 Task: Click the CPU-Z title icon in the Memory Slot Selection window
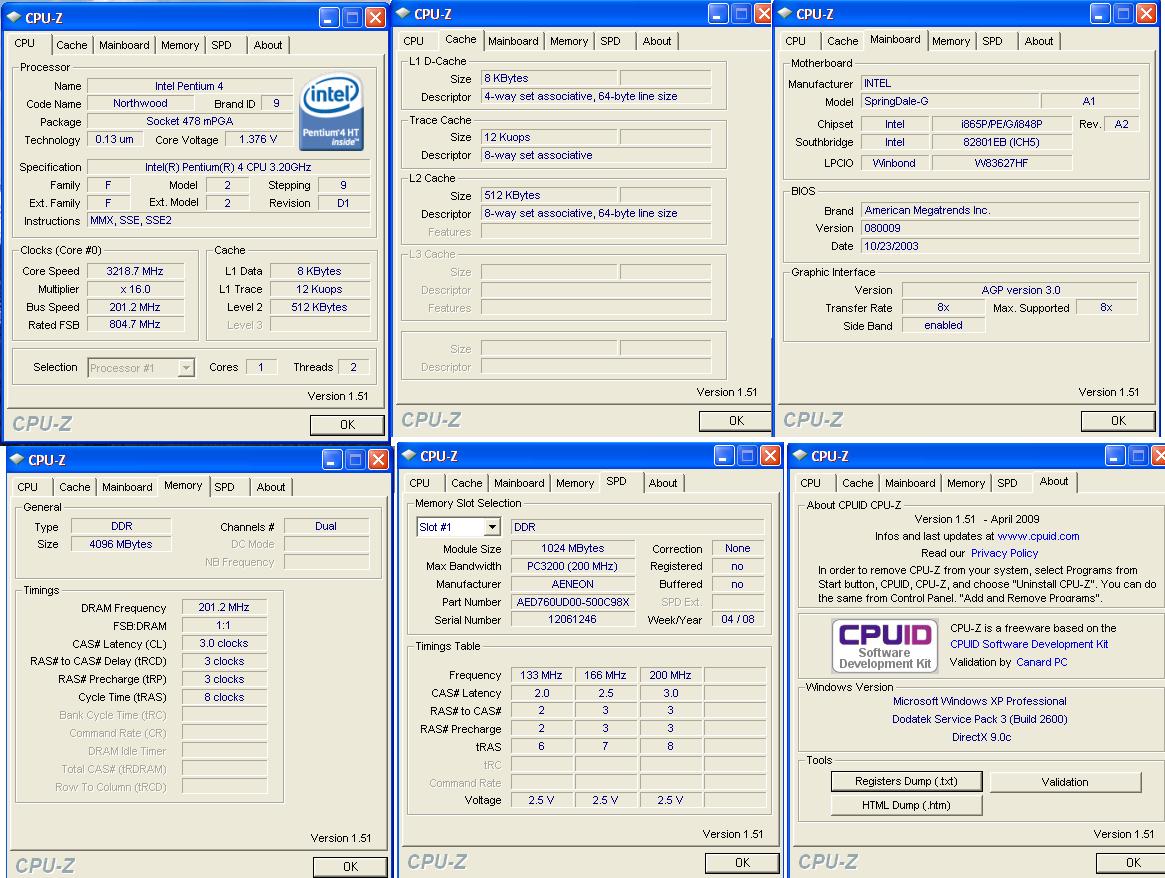[409, 455]
